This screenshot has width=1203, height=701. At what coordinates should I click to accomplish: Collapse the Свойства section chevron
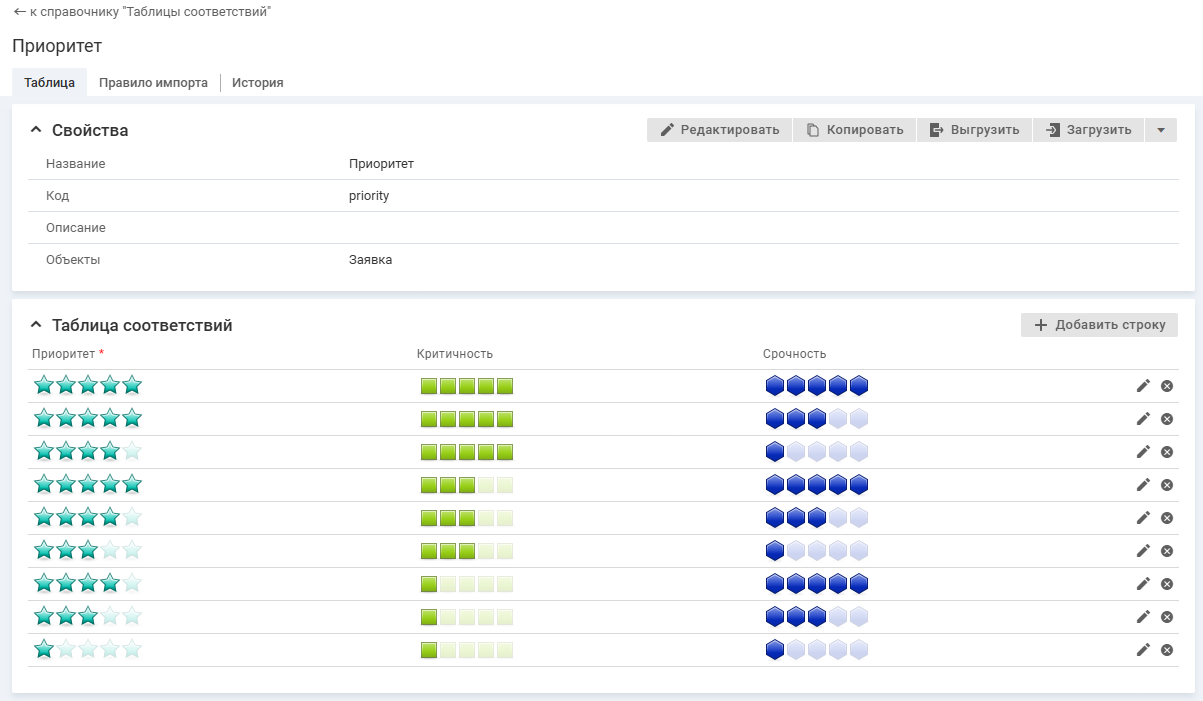[x=36, y=130]
